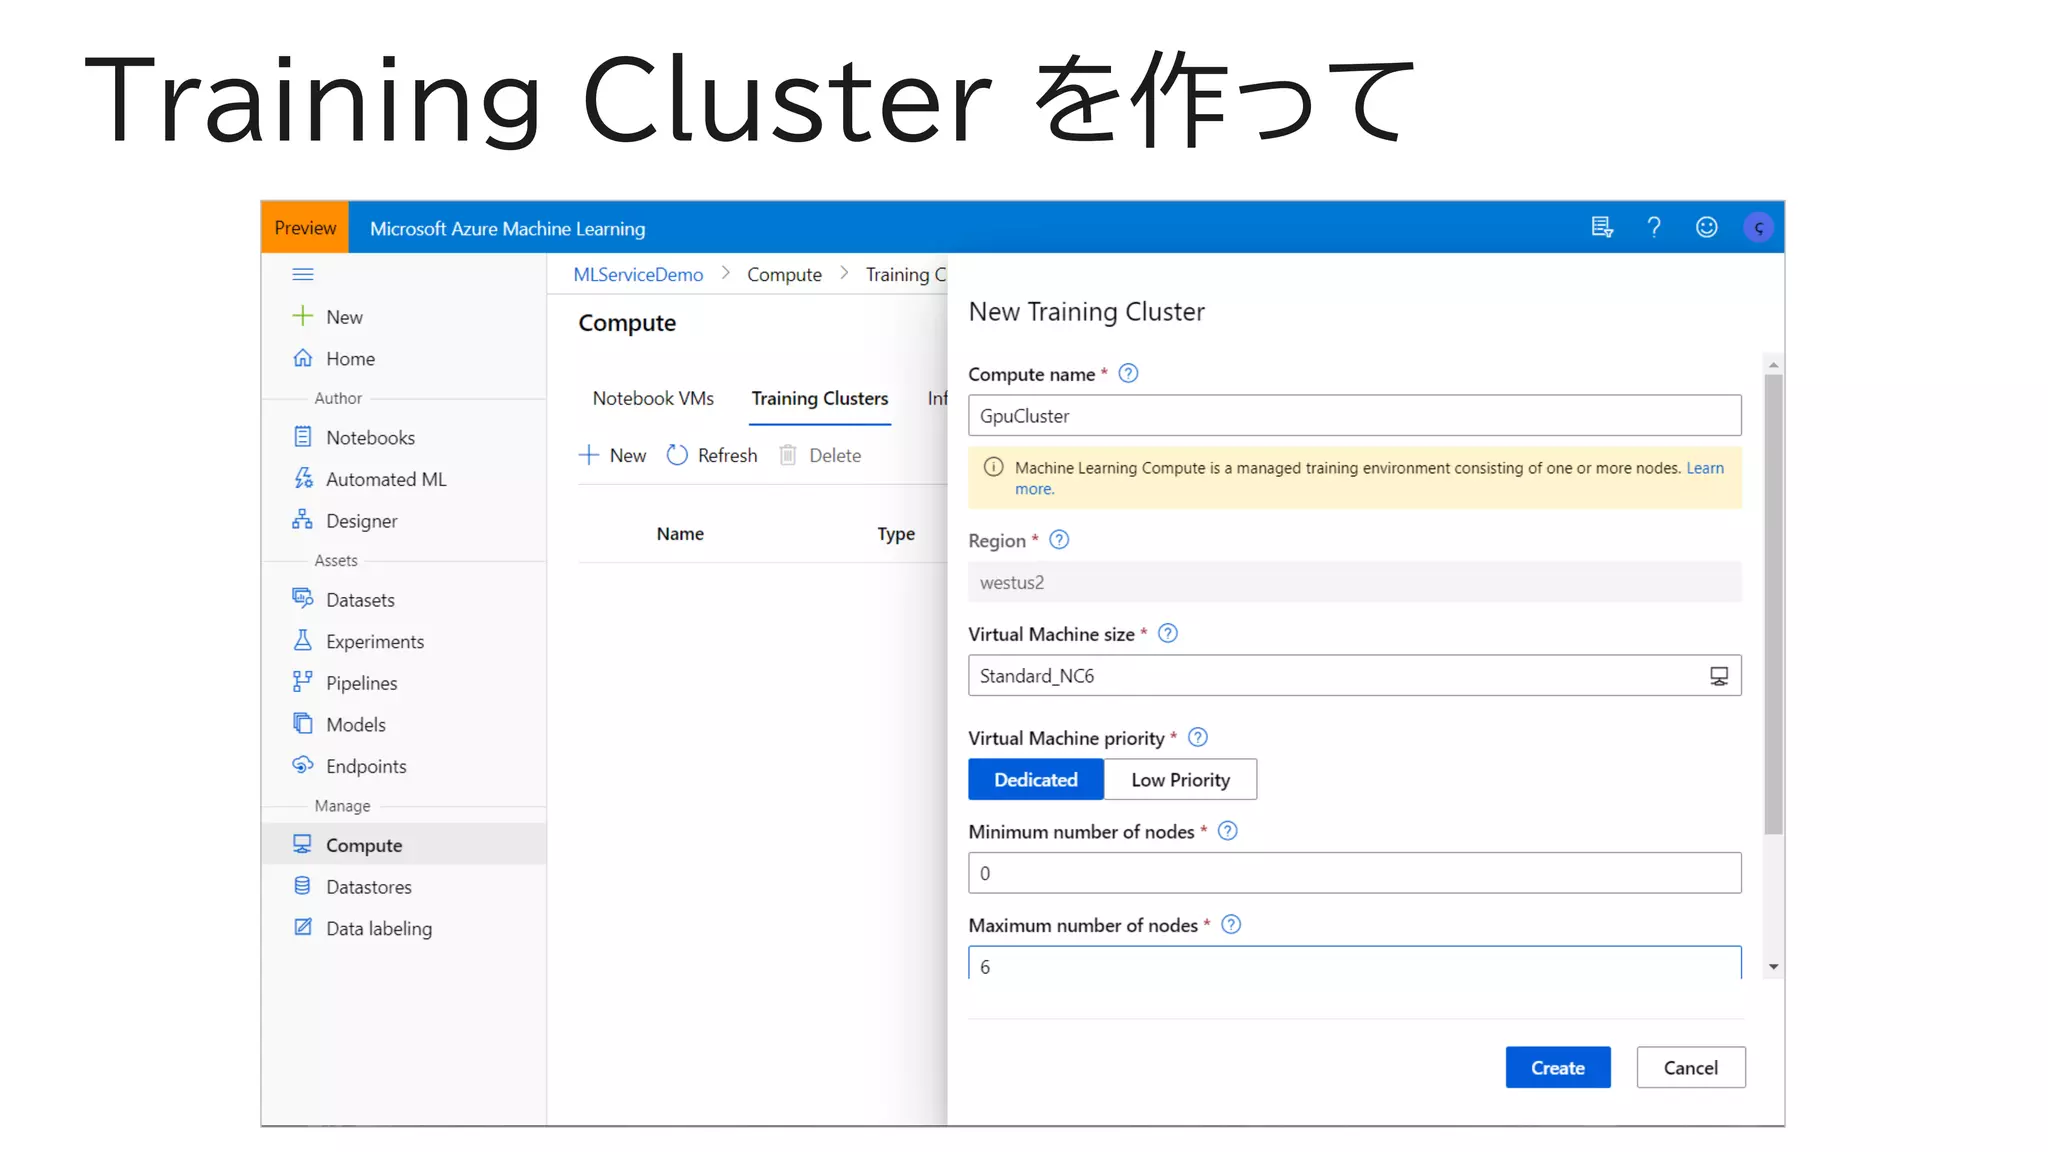Image resolution: width=2048 pixels, height=1152 pixels.
Task: Switch to the Training Clusters tab
Action: coord(820,398)
